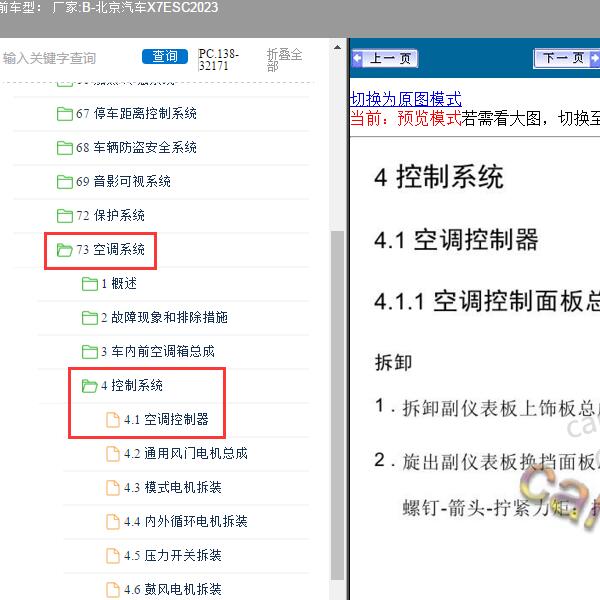Click folder icon of 67 停车距离控制系统
The height and width of the screenshot is (600, 600).
(65, 114)
